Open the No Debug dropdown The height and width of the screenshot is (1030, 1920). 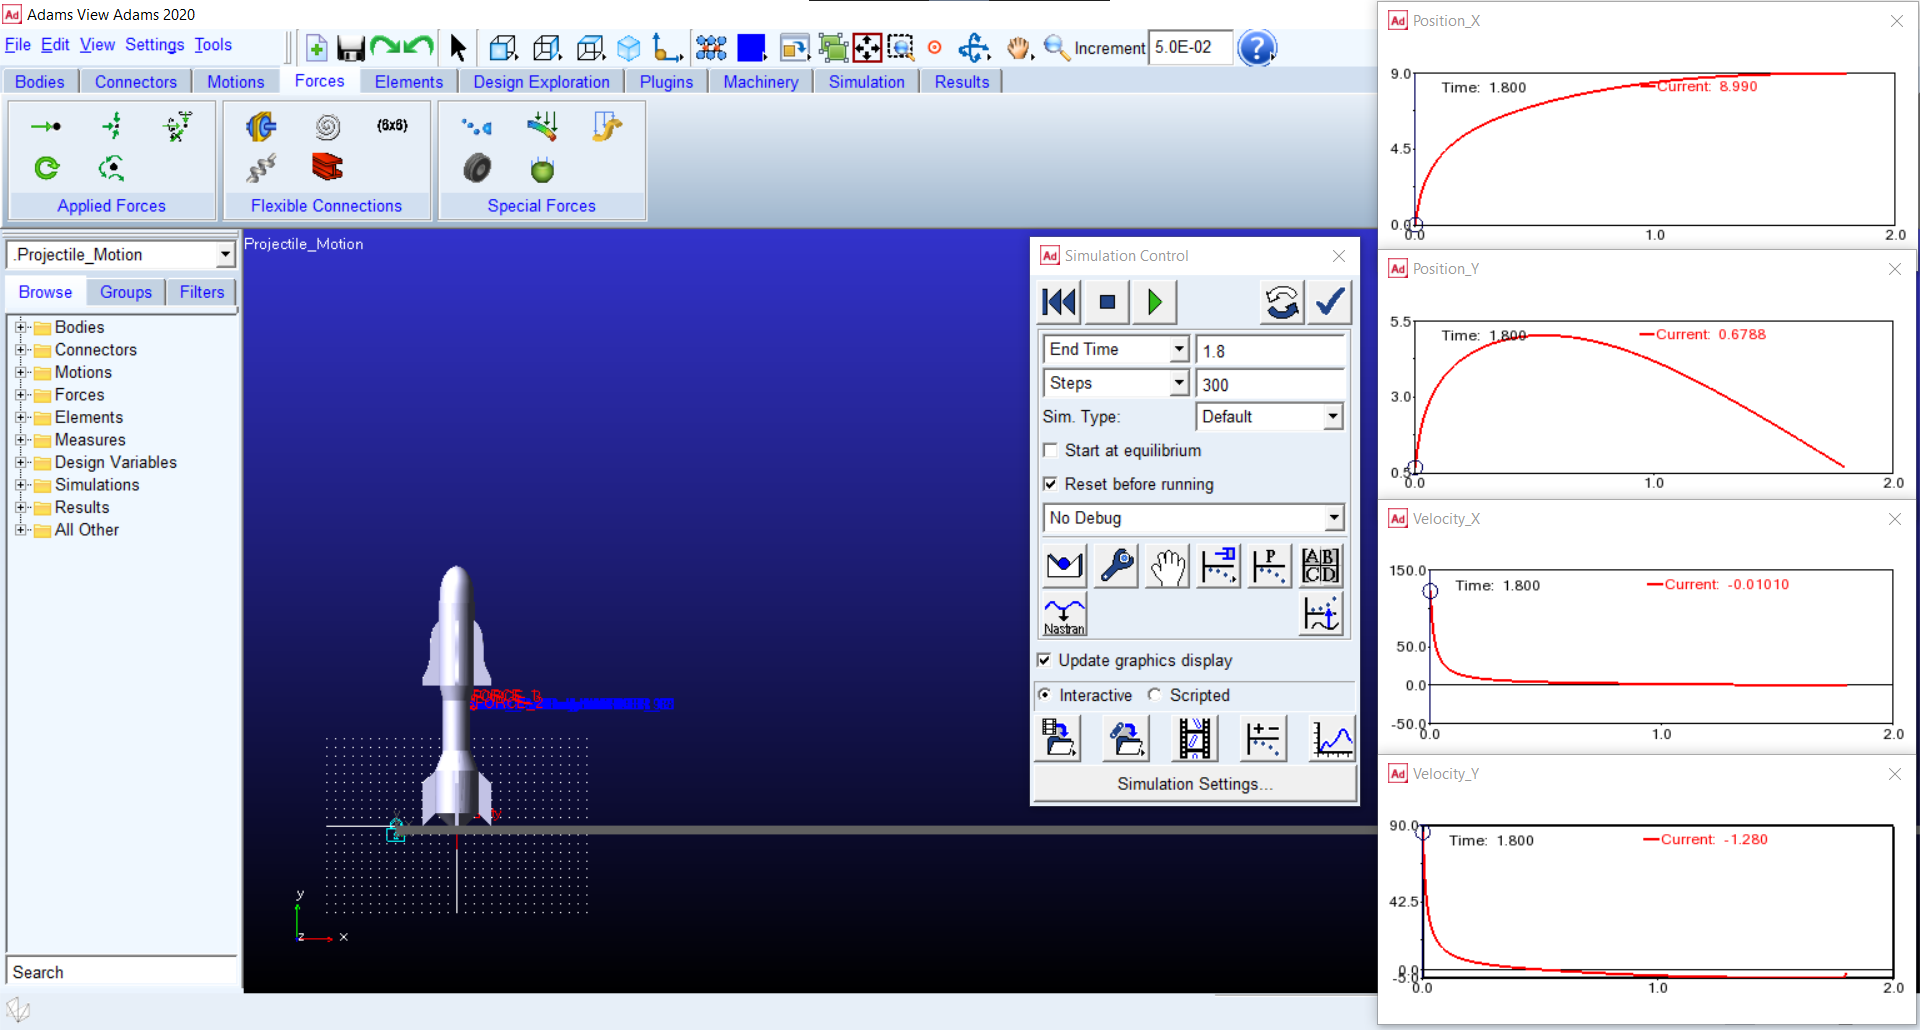tap(1193, 518)
